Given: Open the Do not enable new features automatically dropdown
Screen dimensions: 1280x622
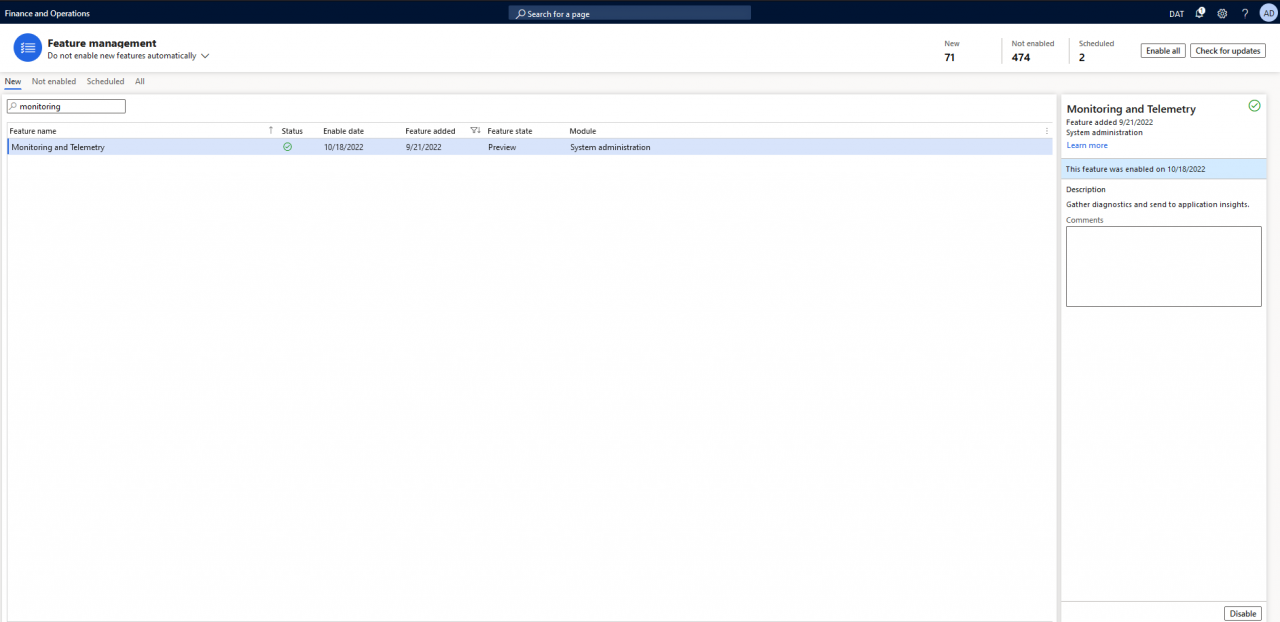Looking at the screenshot, I should point(205,56).
